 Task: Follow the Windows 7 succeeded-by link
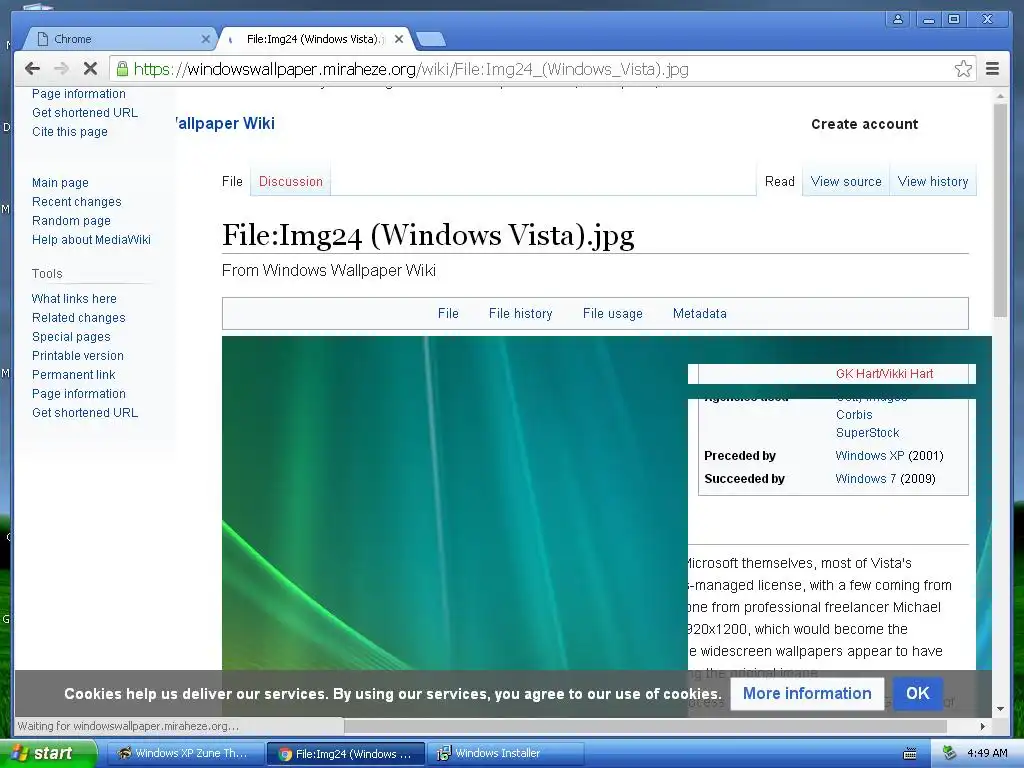[865, 479]
